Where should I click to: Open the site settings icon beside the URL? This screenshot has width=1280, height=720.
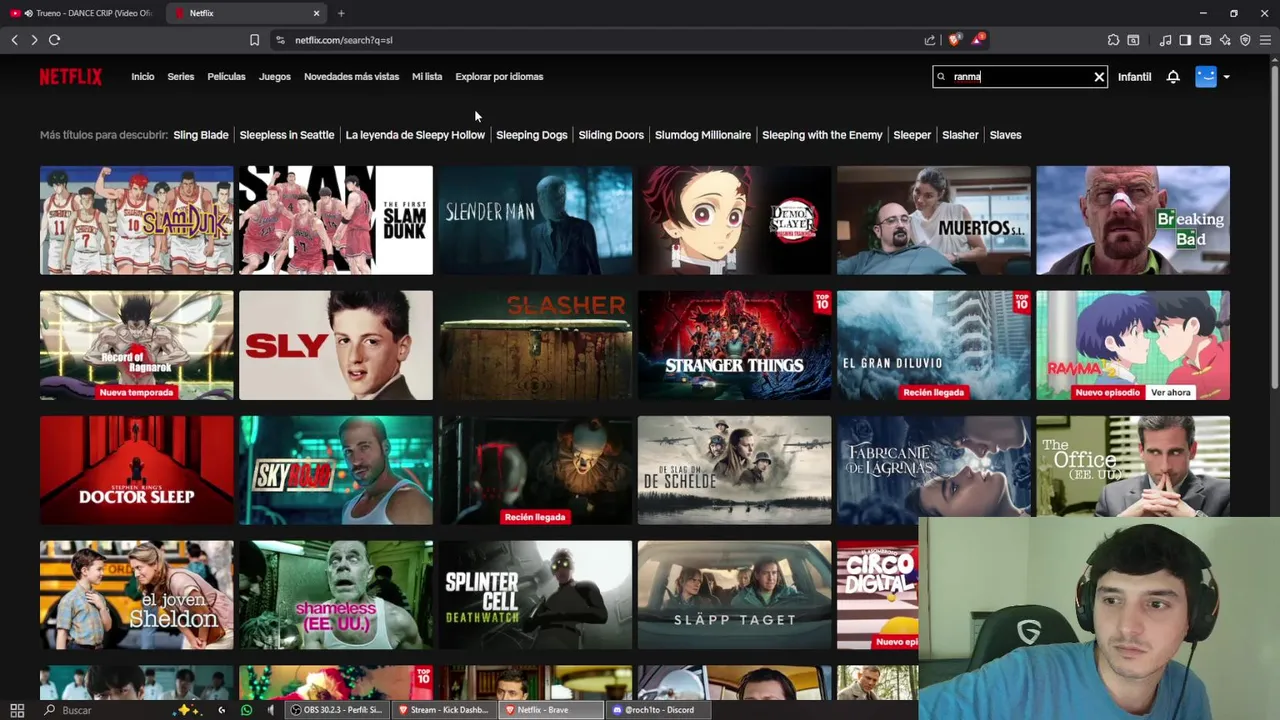pos(280,40)
